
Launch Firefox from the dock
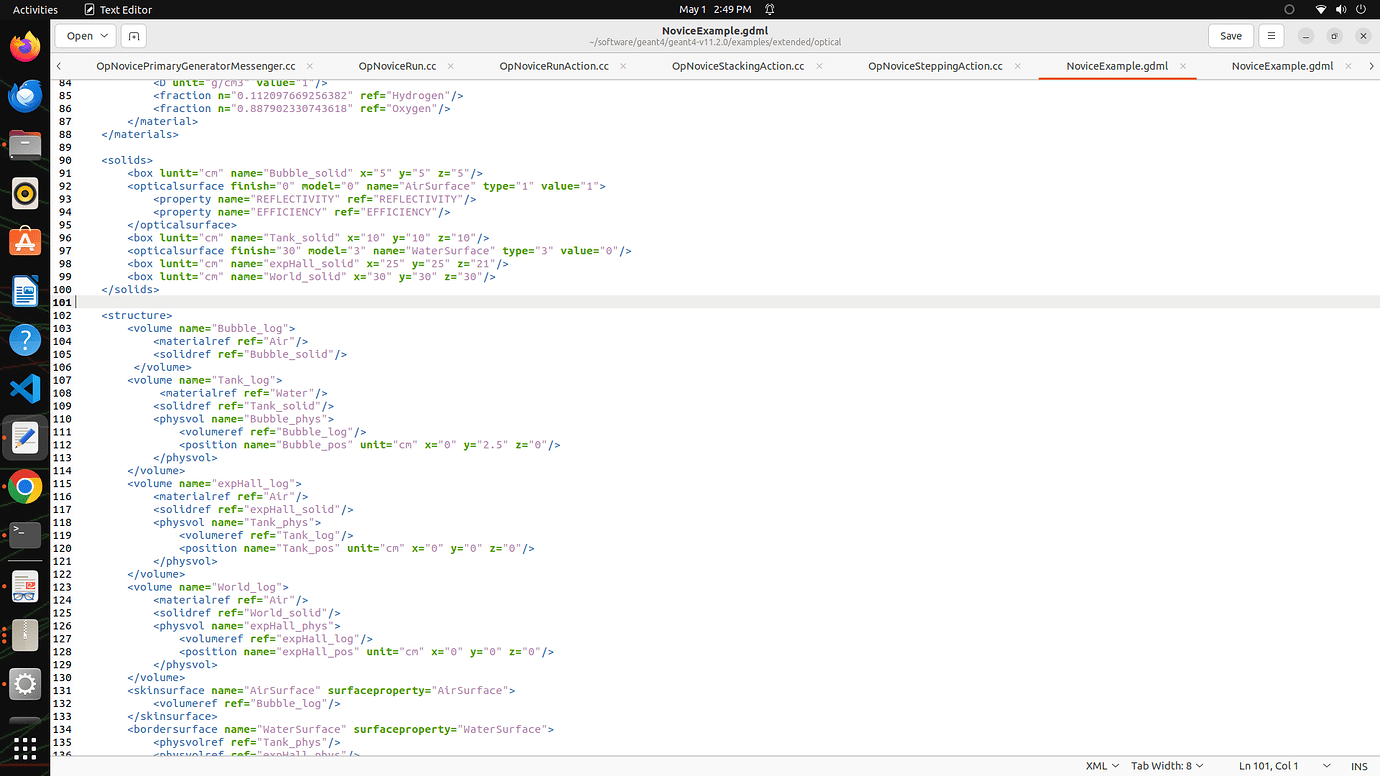point(25,46)
